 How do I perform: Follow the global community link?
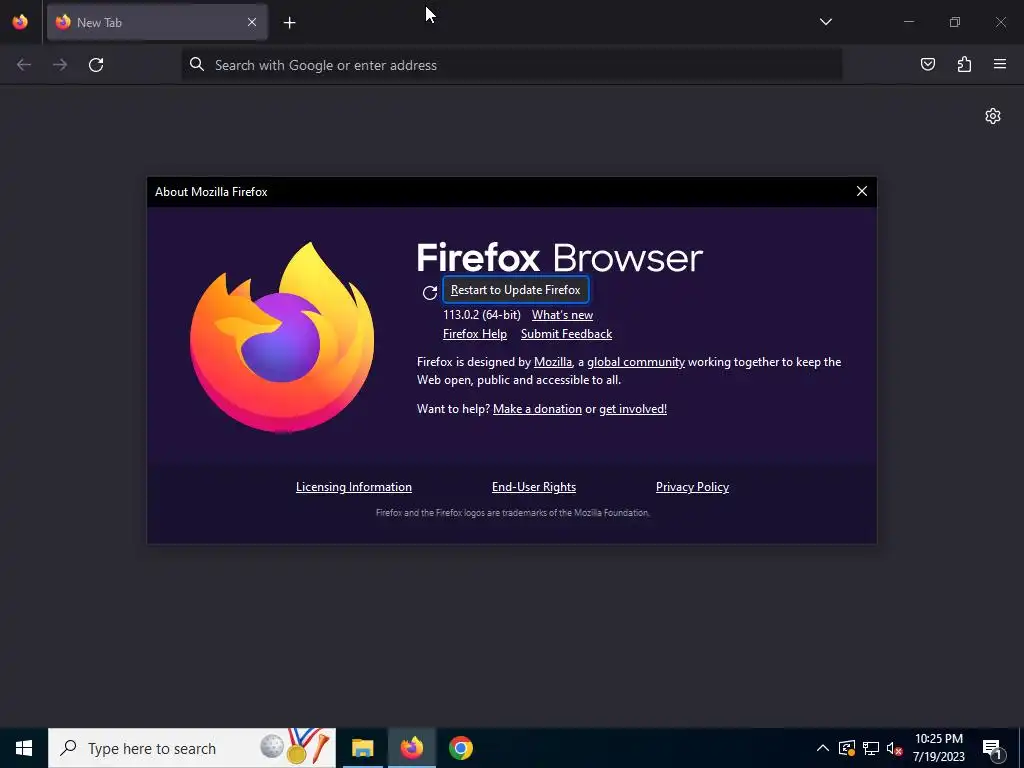point(636,362)
